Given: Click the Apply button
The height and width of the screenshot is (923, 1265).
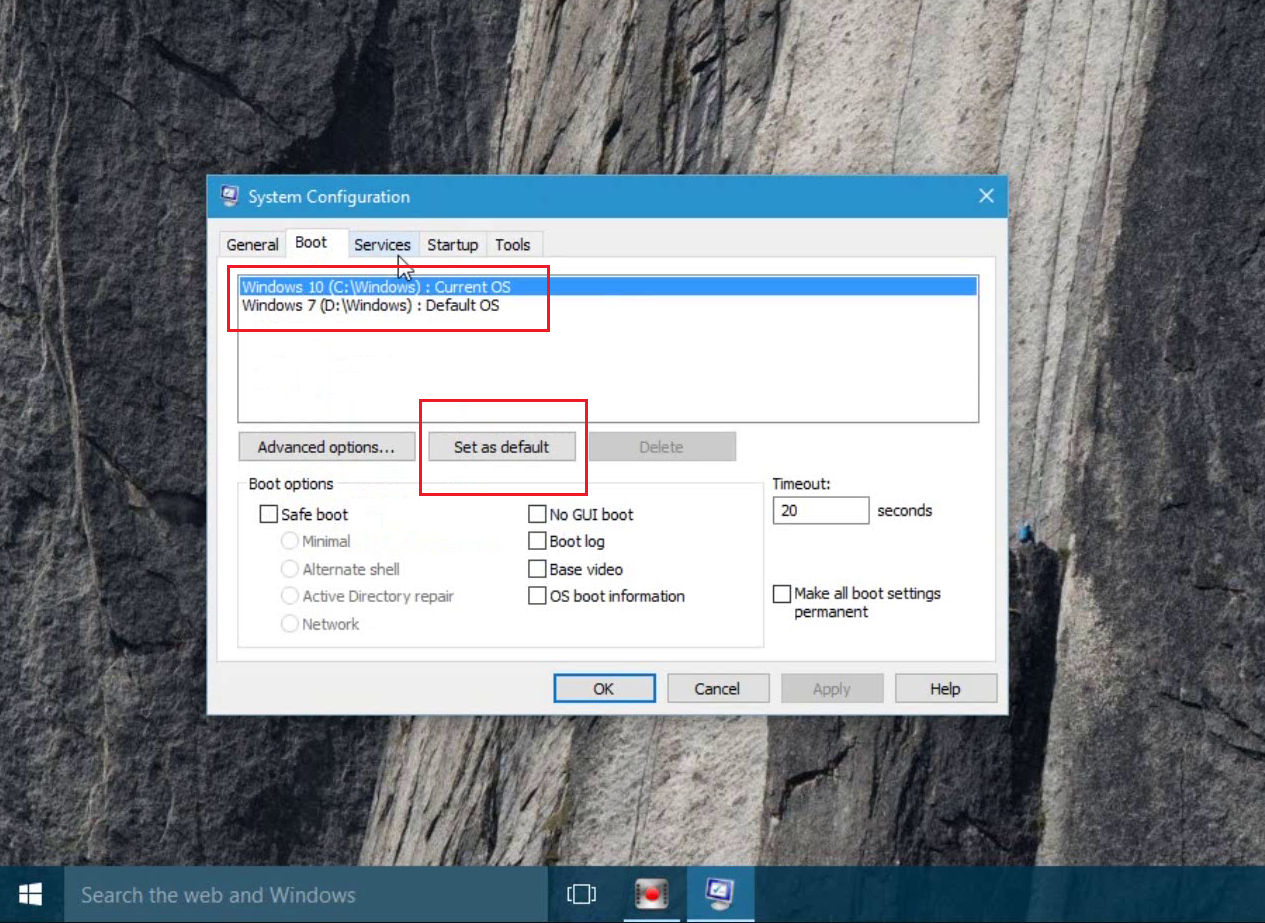Looking at the screenshot, I should pos(832,689).
